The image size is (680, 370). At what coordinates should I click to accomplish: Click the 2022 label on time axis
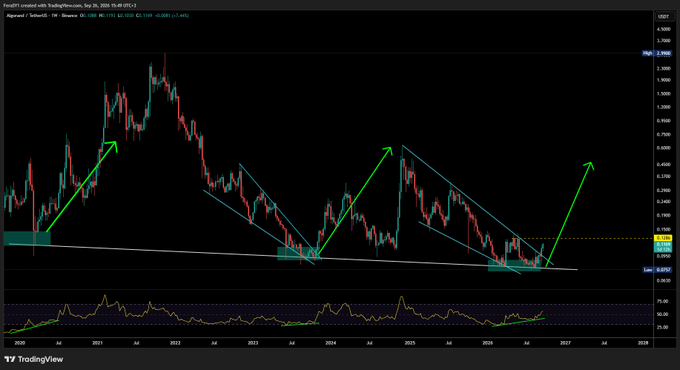[x=175, y=343]
